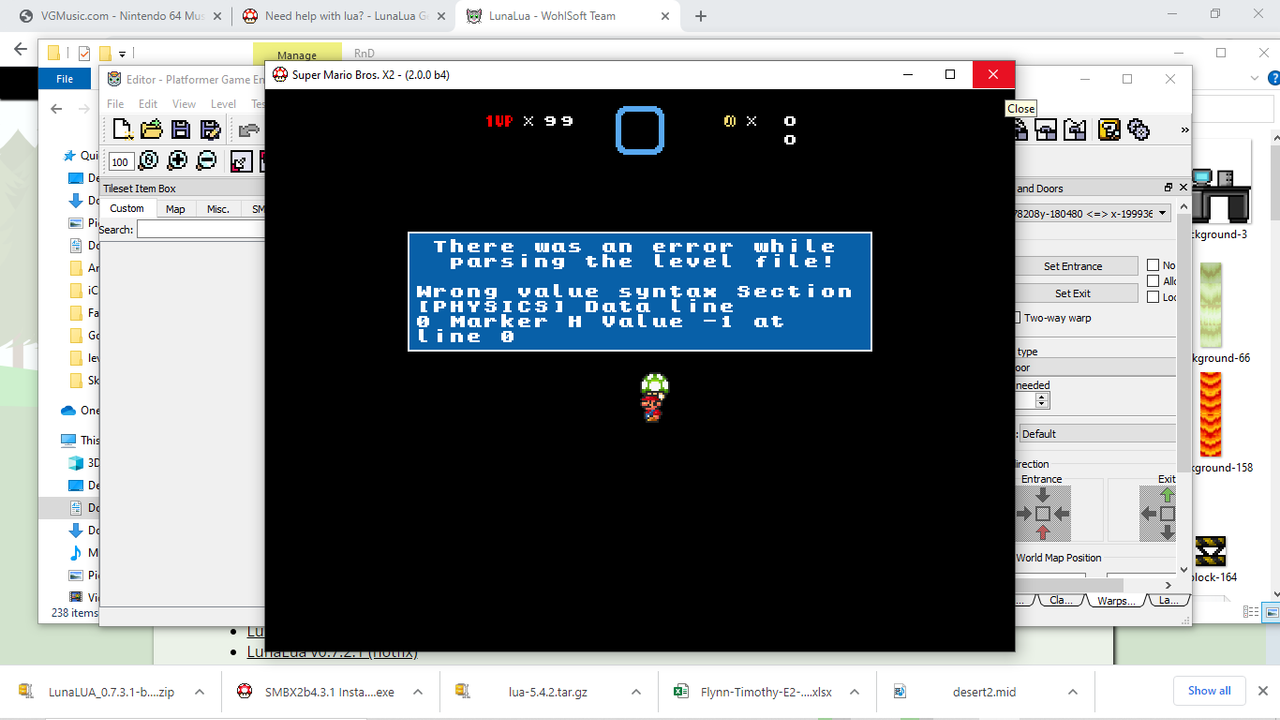The width and height of the screenshot is (1280, 720).
Task: Click the selection tool icon beside zoom-out
Action: click(242, 160)
